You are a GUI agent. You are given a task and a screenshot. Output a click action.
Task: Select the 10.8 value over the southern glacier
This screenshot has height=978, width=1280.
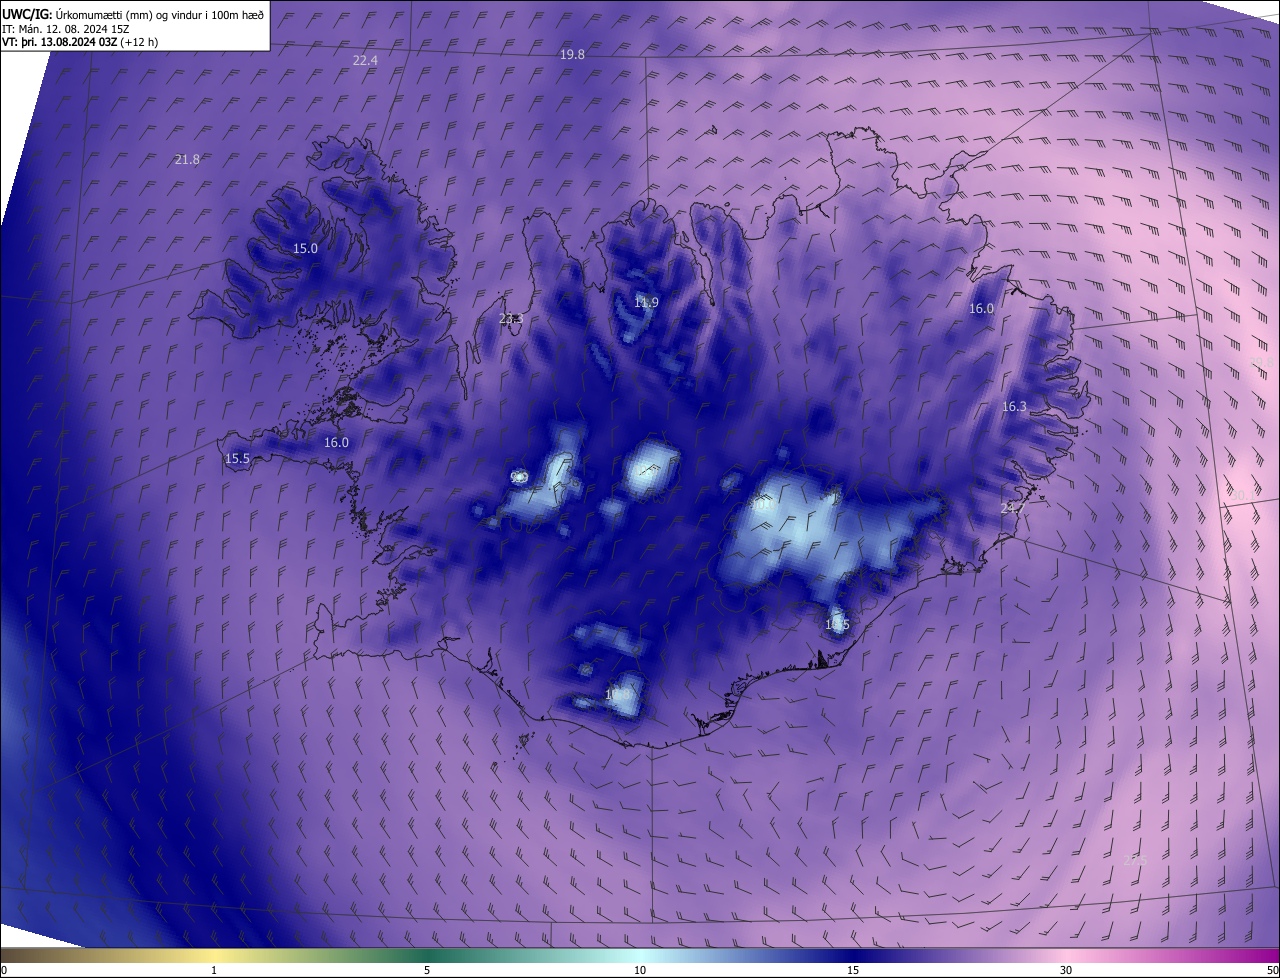618,694
